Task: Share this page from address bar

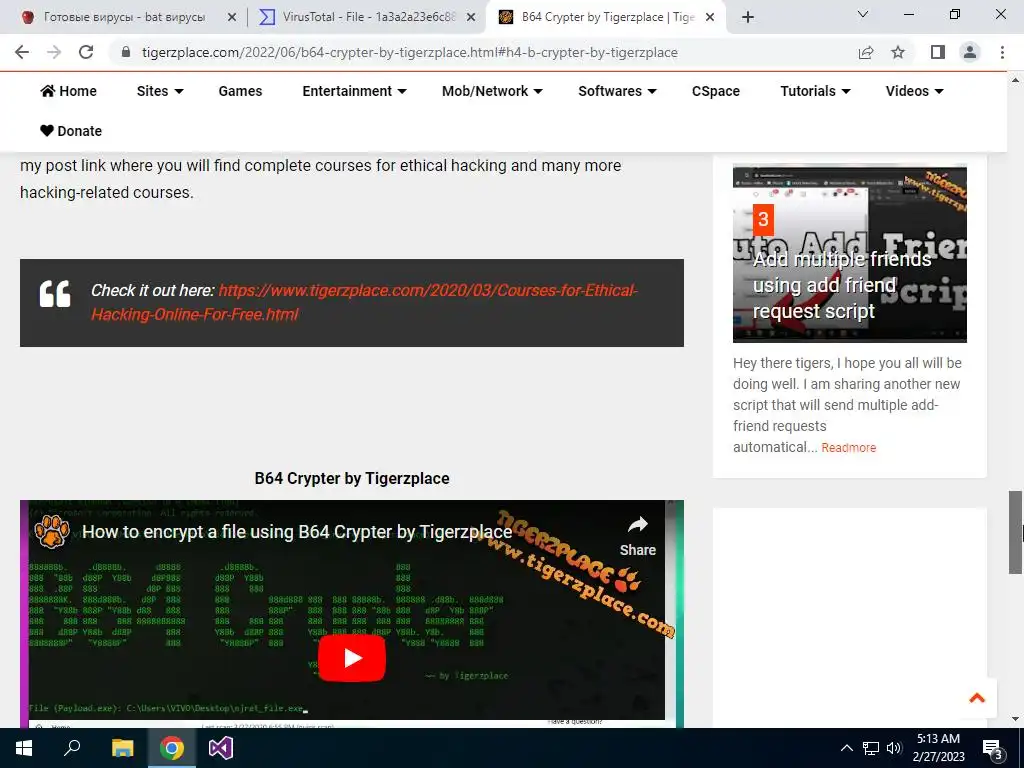Action: [x=866, y=52]
